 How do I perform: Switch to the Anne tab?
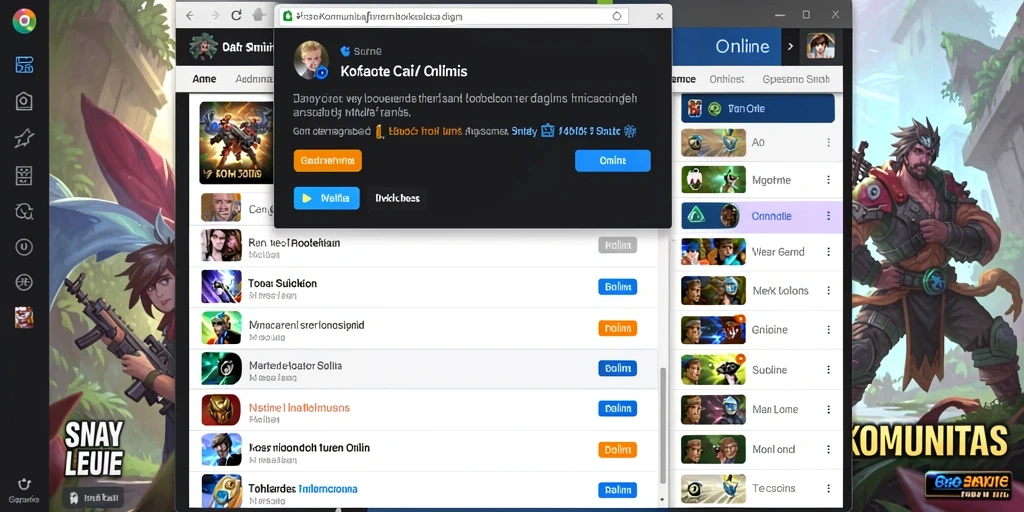click(204, 79)
